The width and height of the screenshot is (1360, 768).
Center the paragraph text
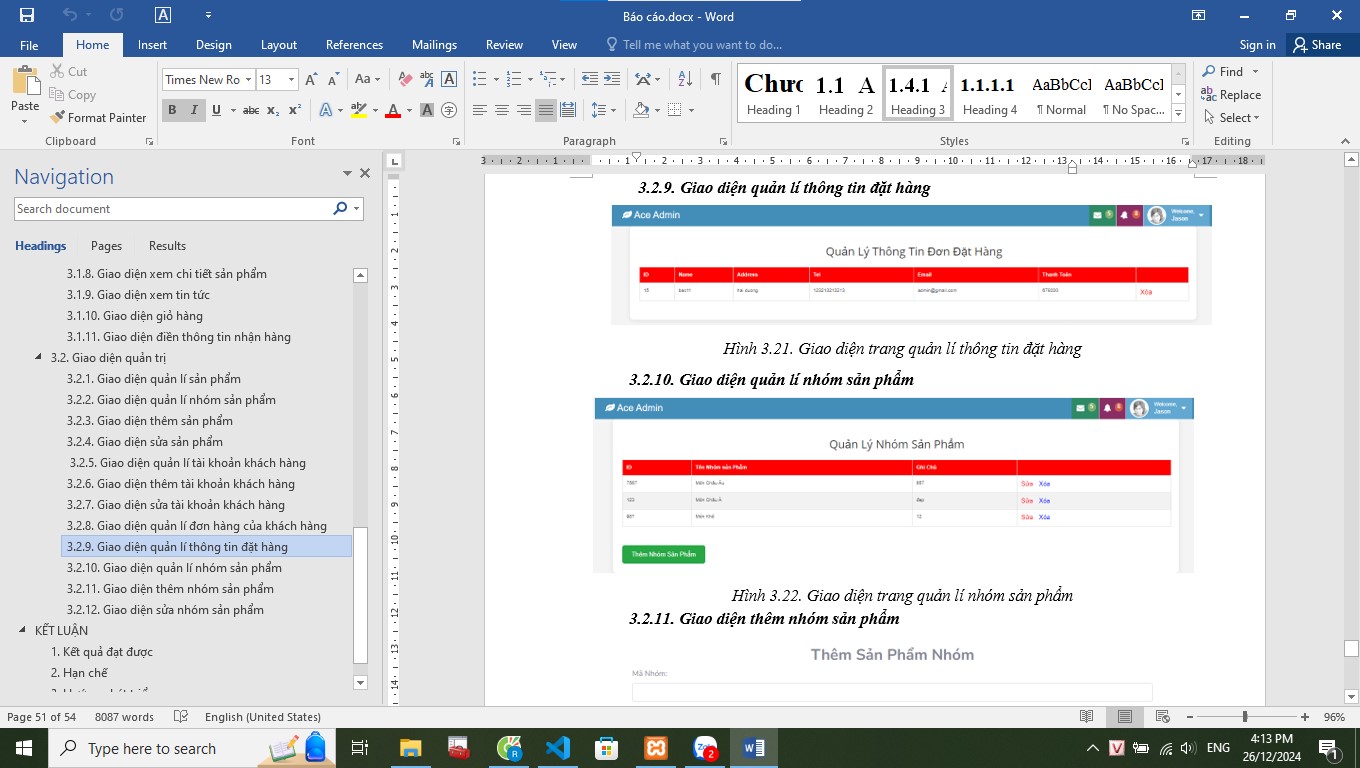pyautogui.click(x=502, y=110)
